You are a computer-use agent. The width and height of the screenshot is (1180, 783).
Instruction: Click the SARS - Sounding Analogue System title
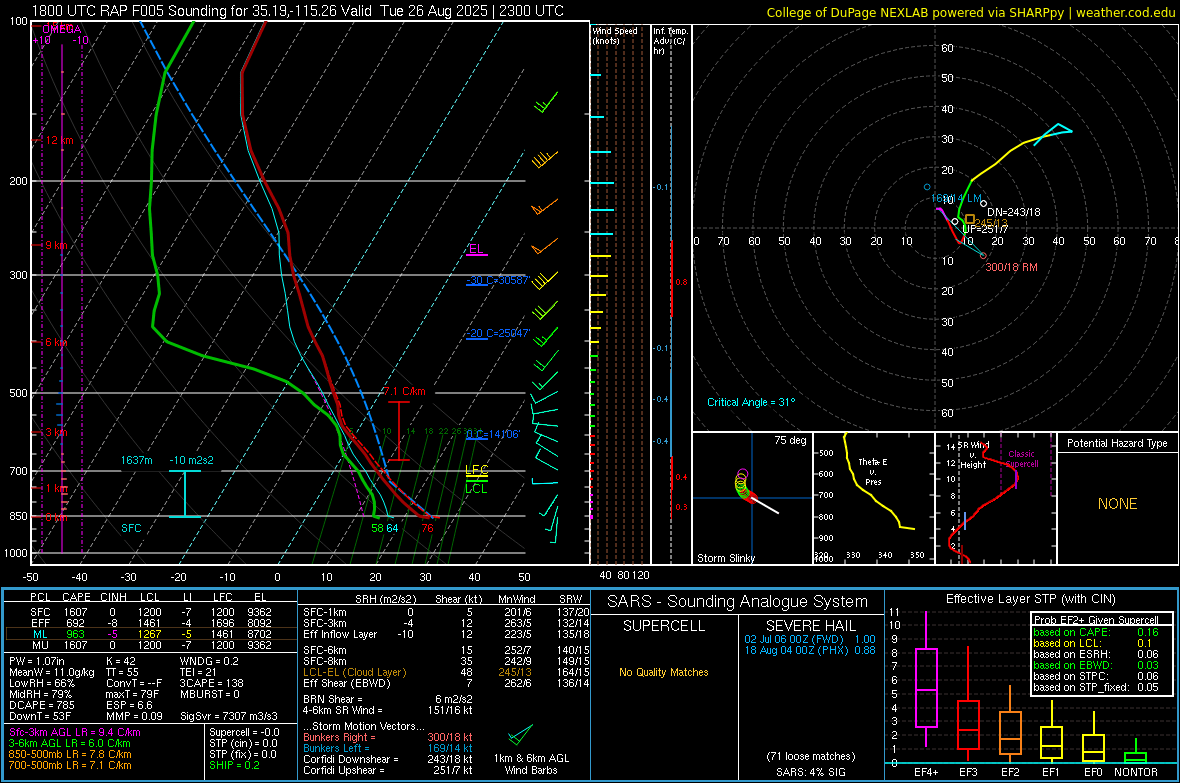738,602
